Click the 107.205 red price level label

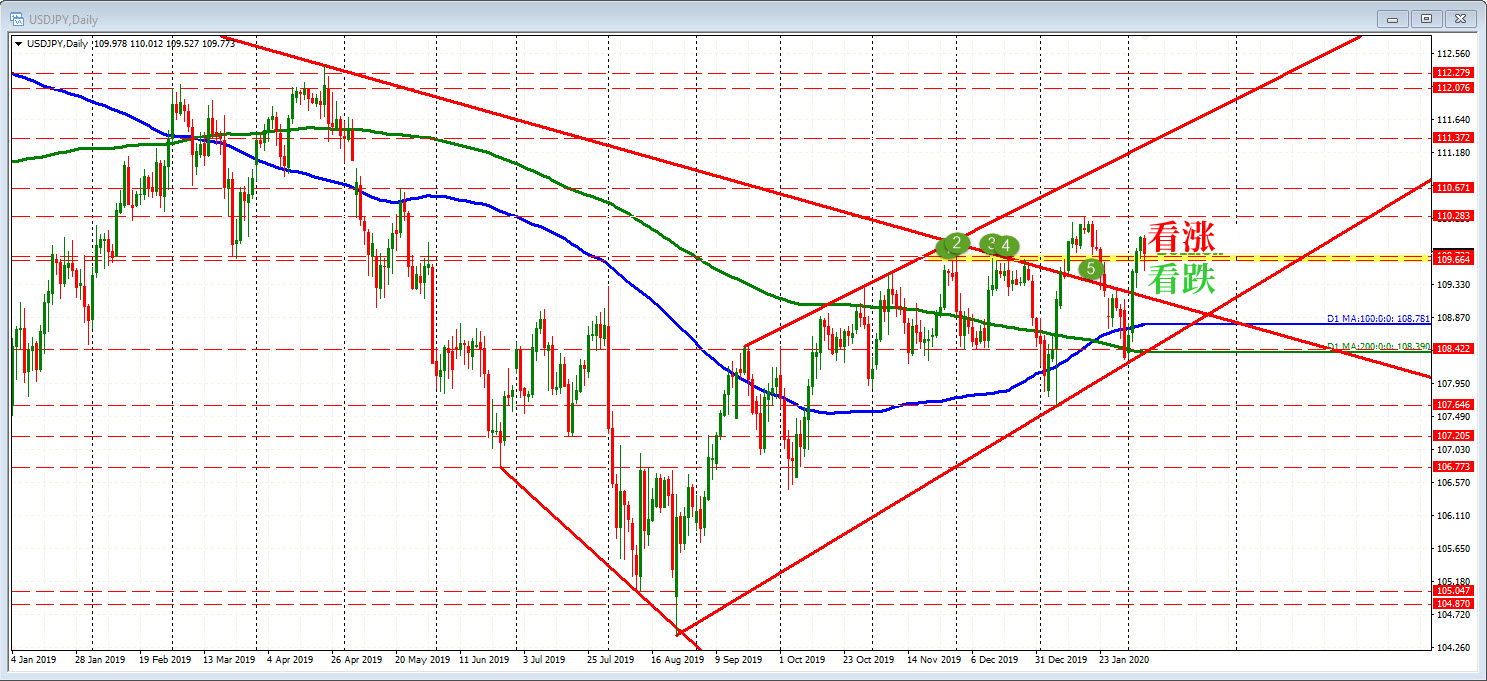[x=1451, y=436]
